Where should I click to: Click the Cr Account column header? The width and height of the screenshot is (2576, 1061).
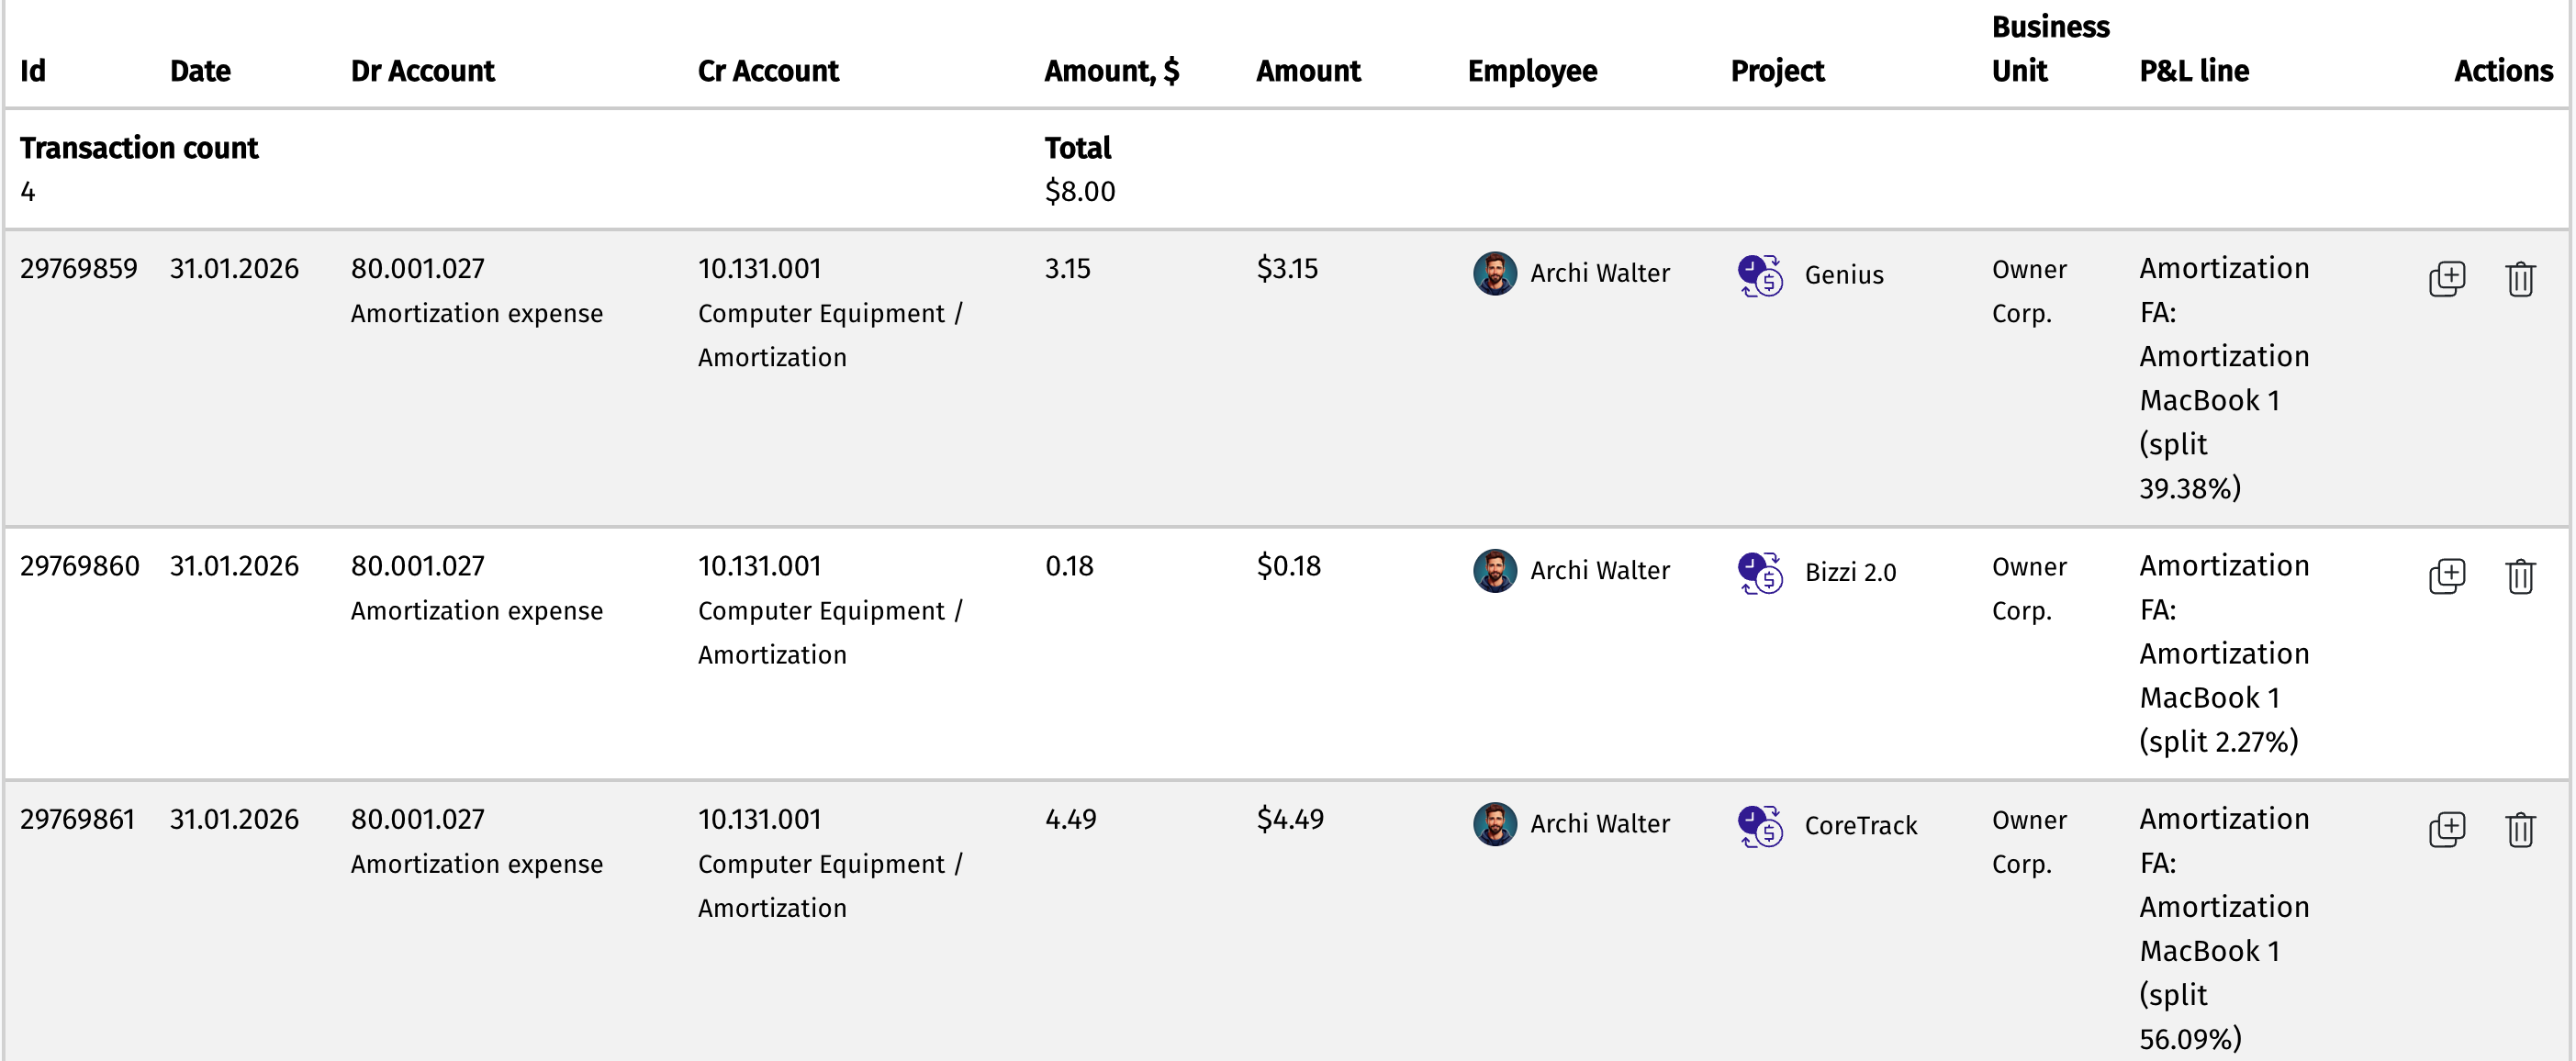pyautogui.click(x=768, y=71)
